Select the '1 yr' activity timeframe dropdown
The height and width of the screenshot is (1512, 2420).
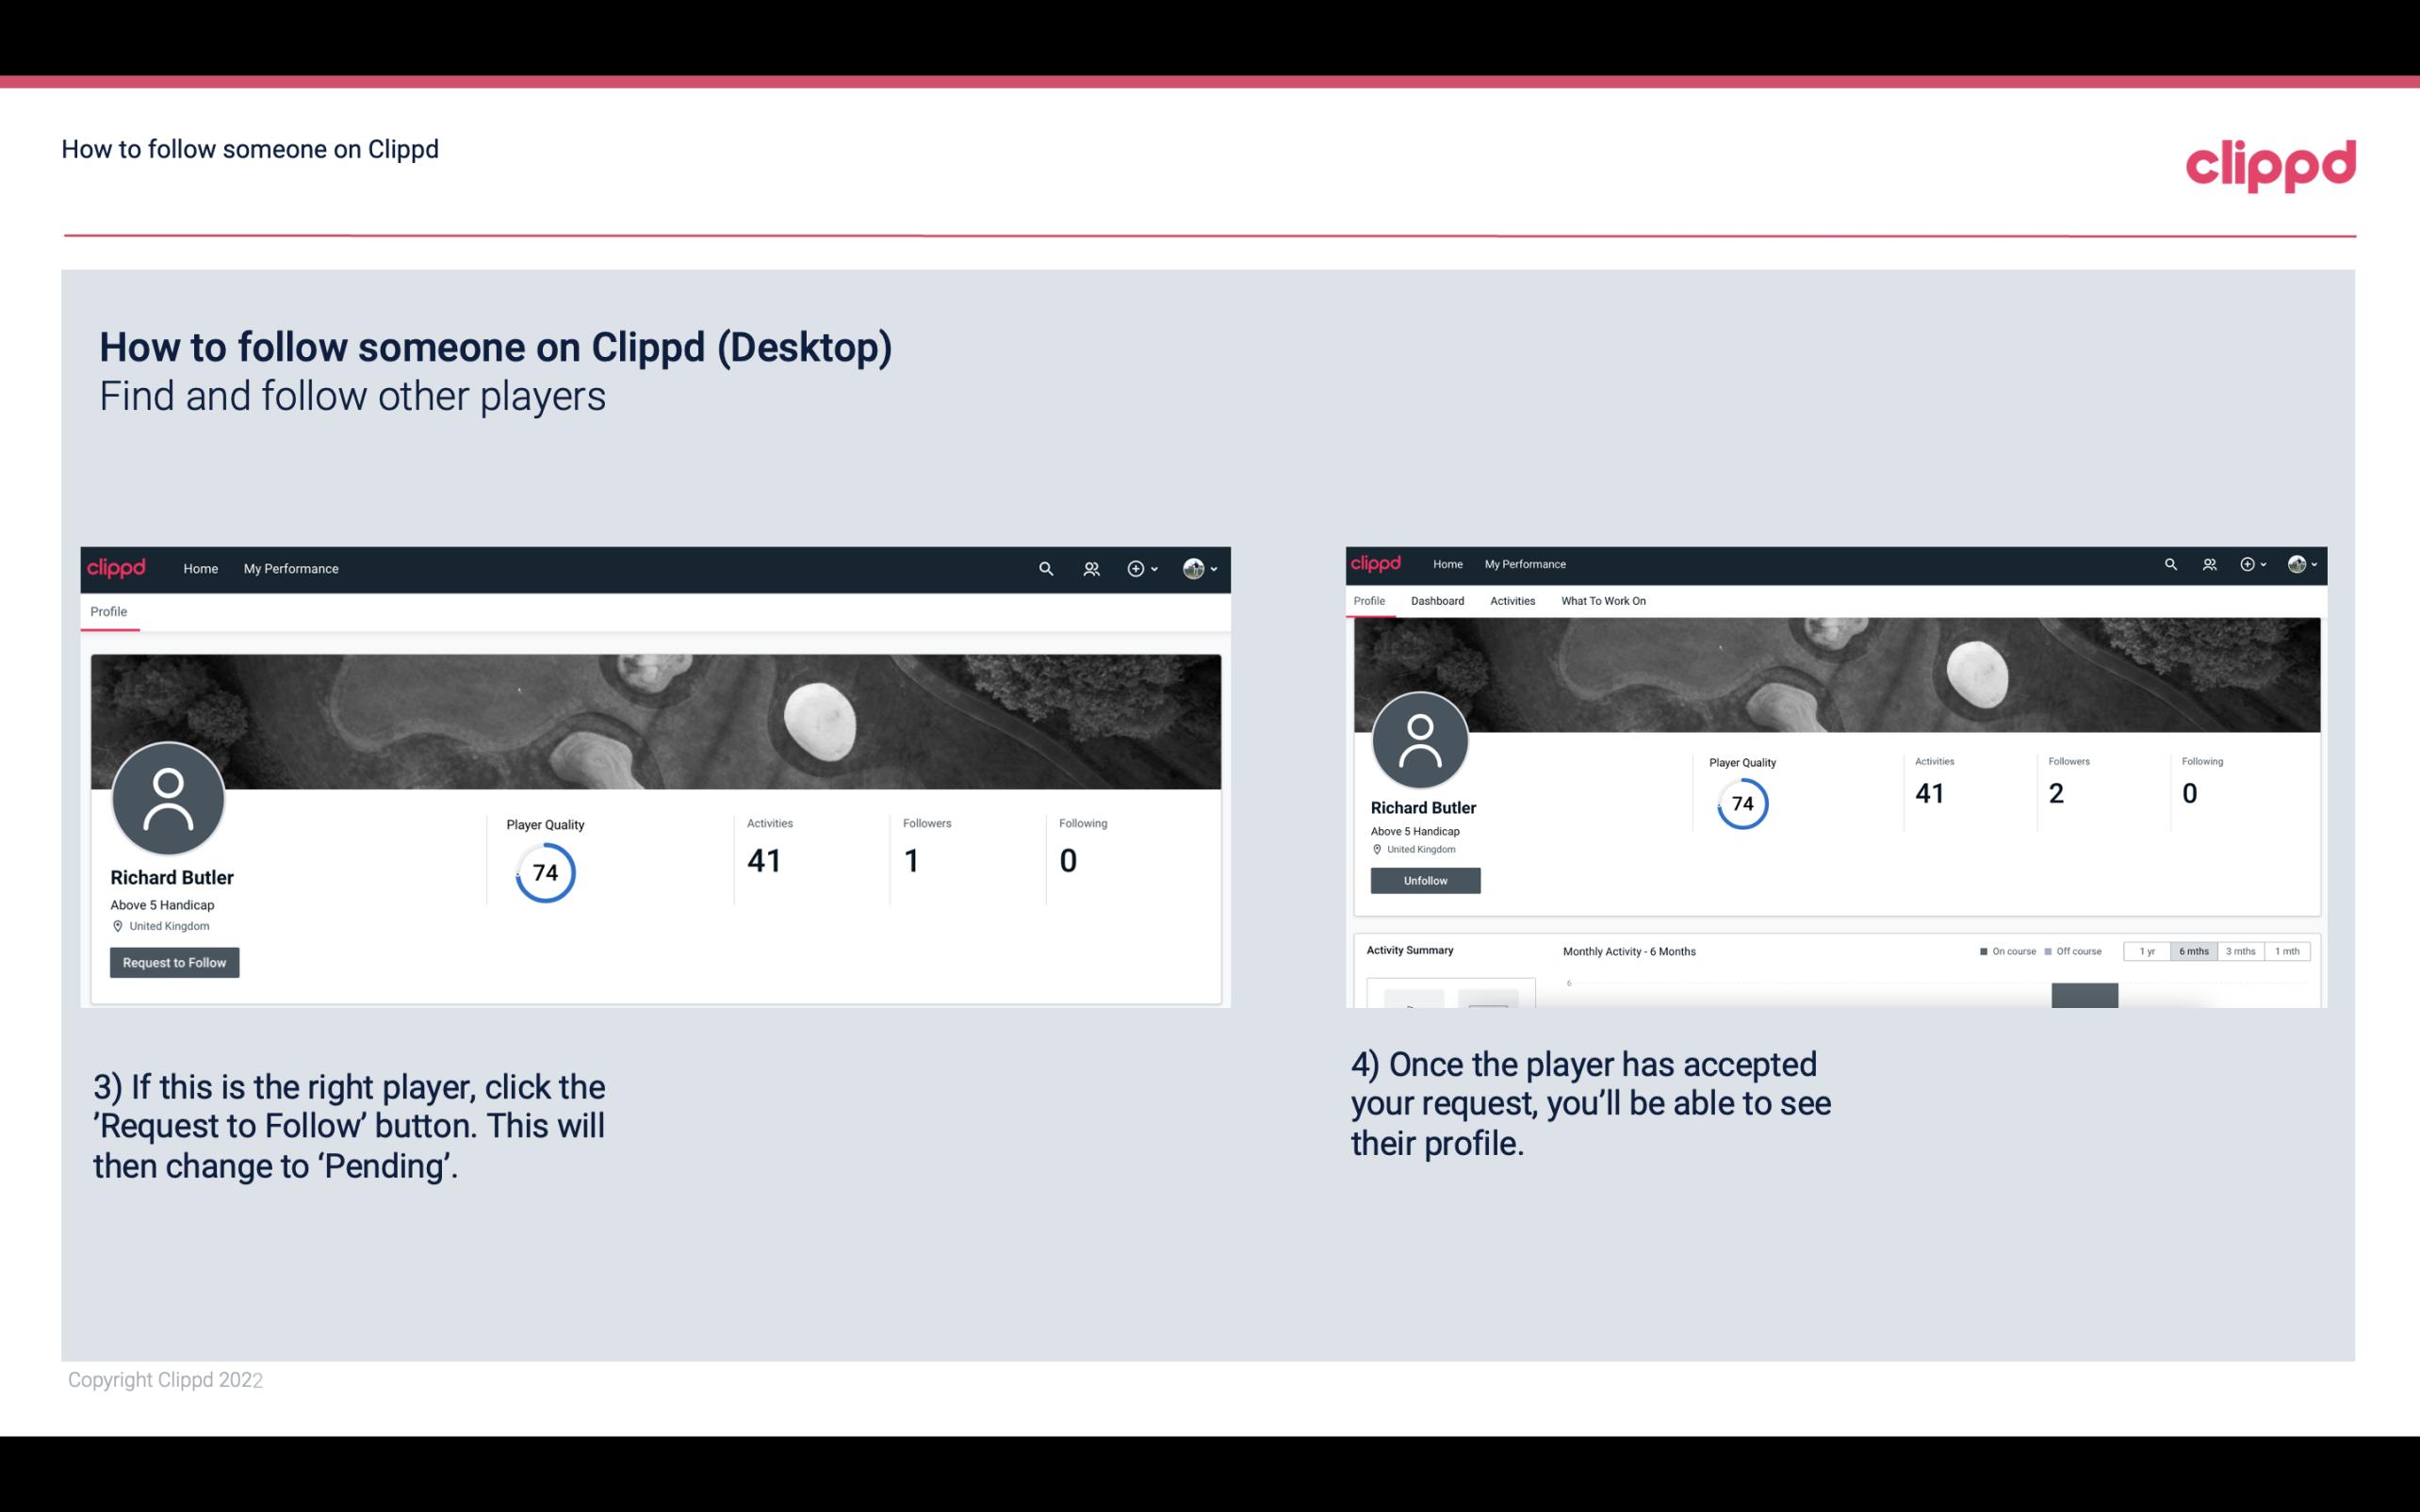pyautogui.click(x=2147, y=951)
